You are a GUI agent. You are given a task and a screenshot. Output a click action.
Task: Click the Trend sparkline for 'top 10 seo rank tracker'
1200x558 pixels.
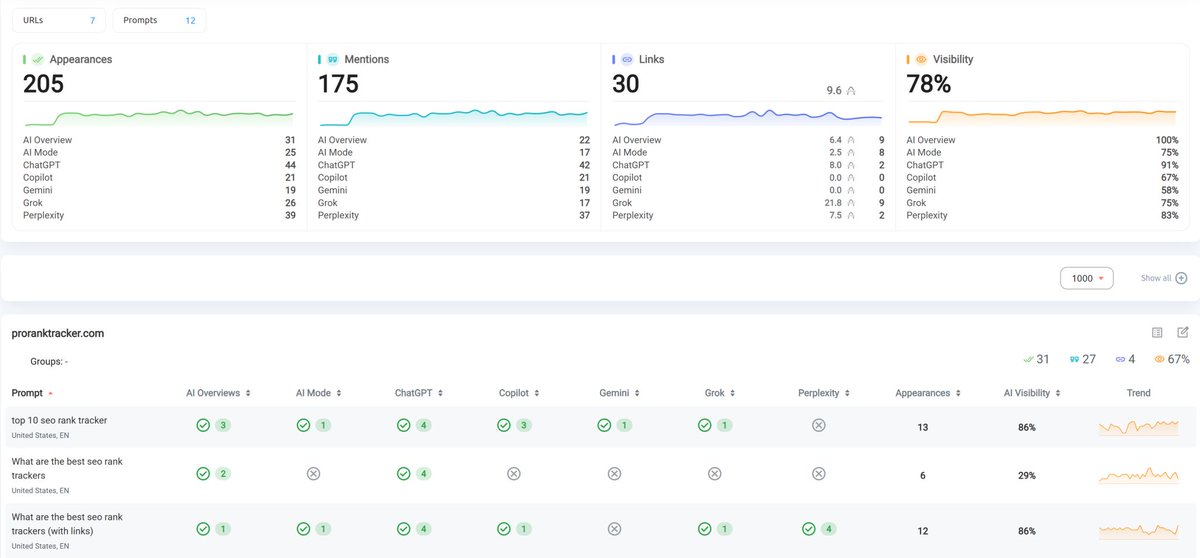point(1139,427)
